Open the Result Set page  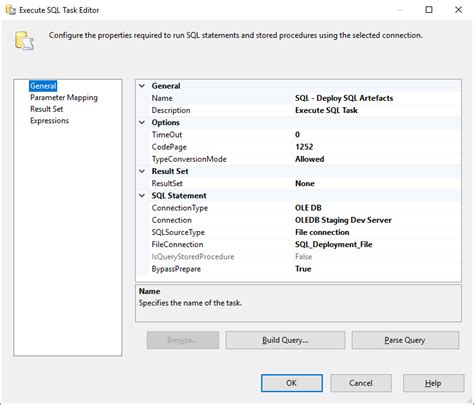click(x=46, y=109)
